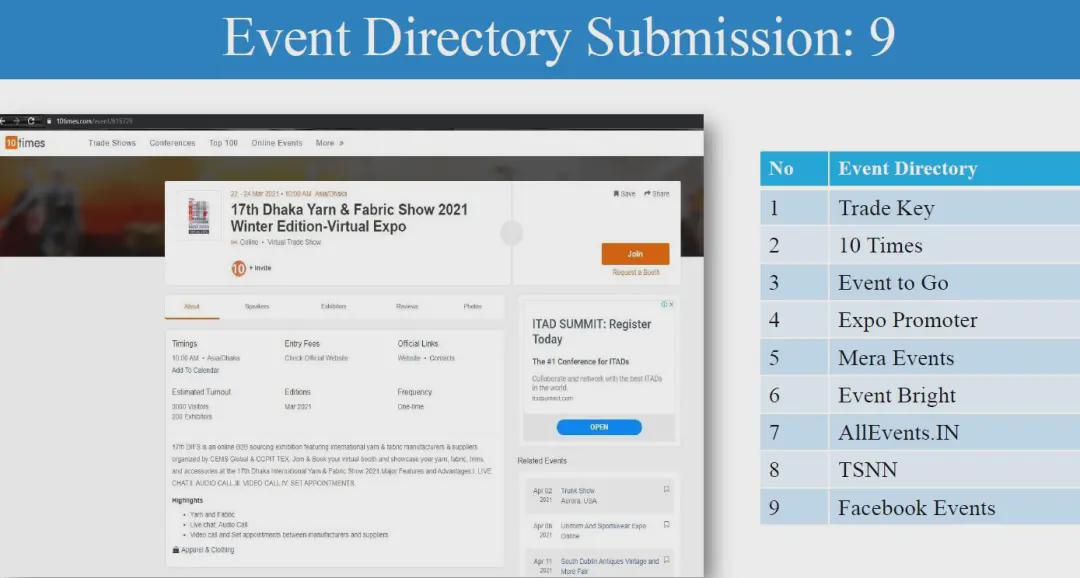Click the blue OPEN ad button

click(599, 427)
